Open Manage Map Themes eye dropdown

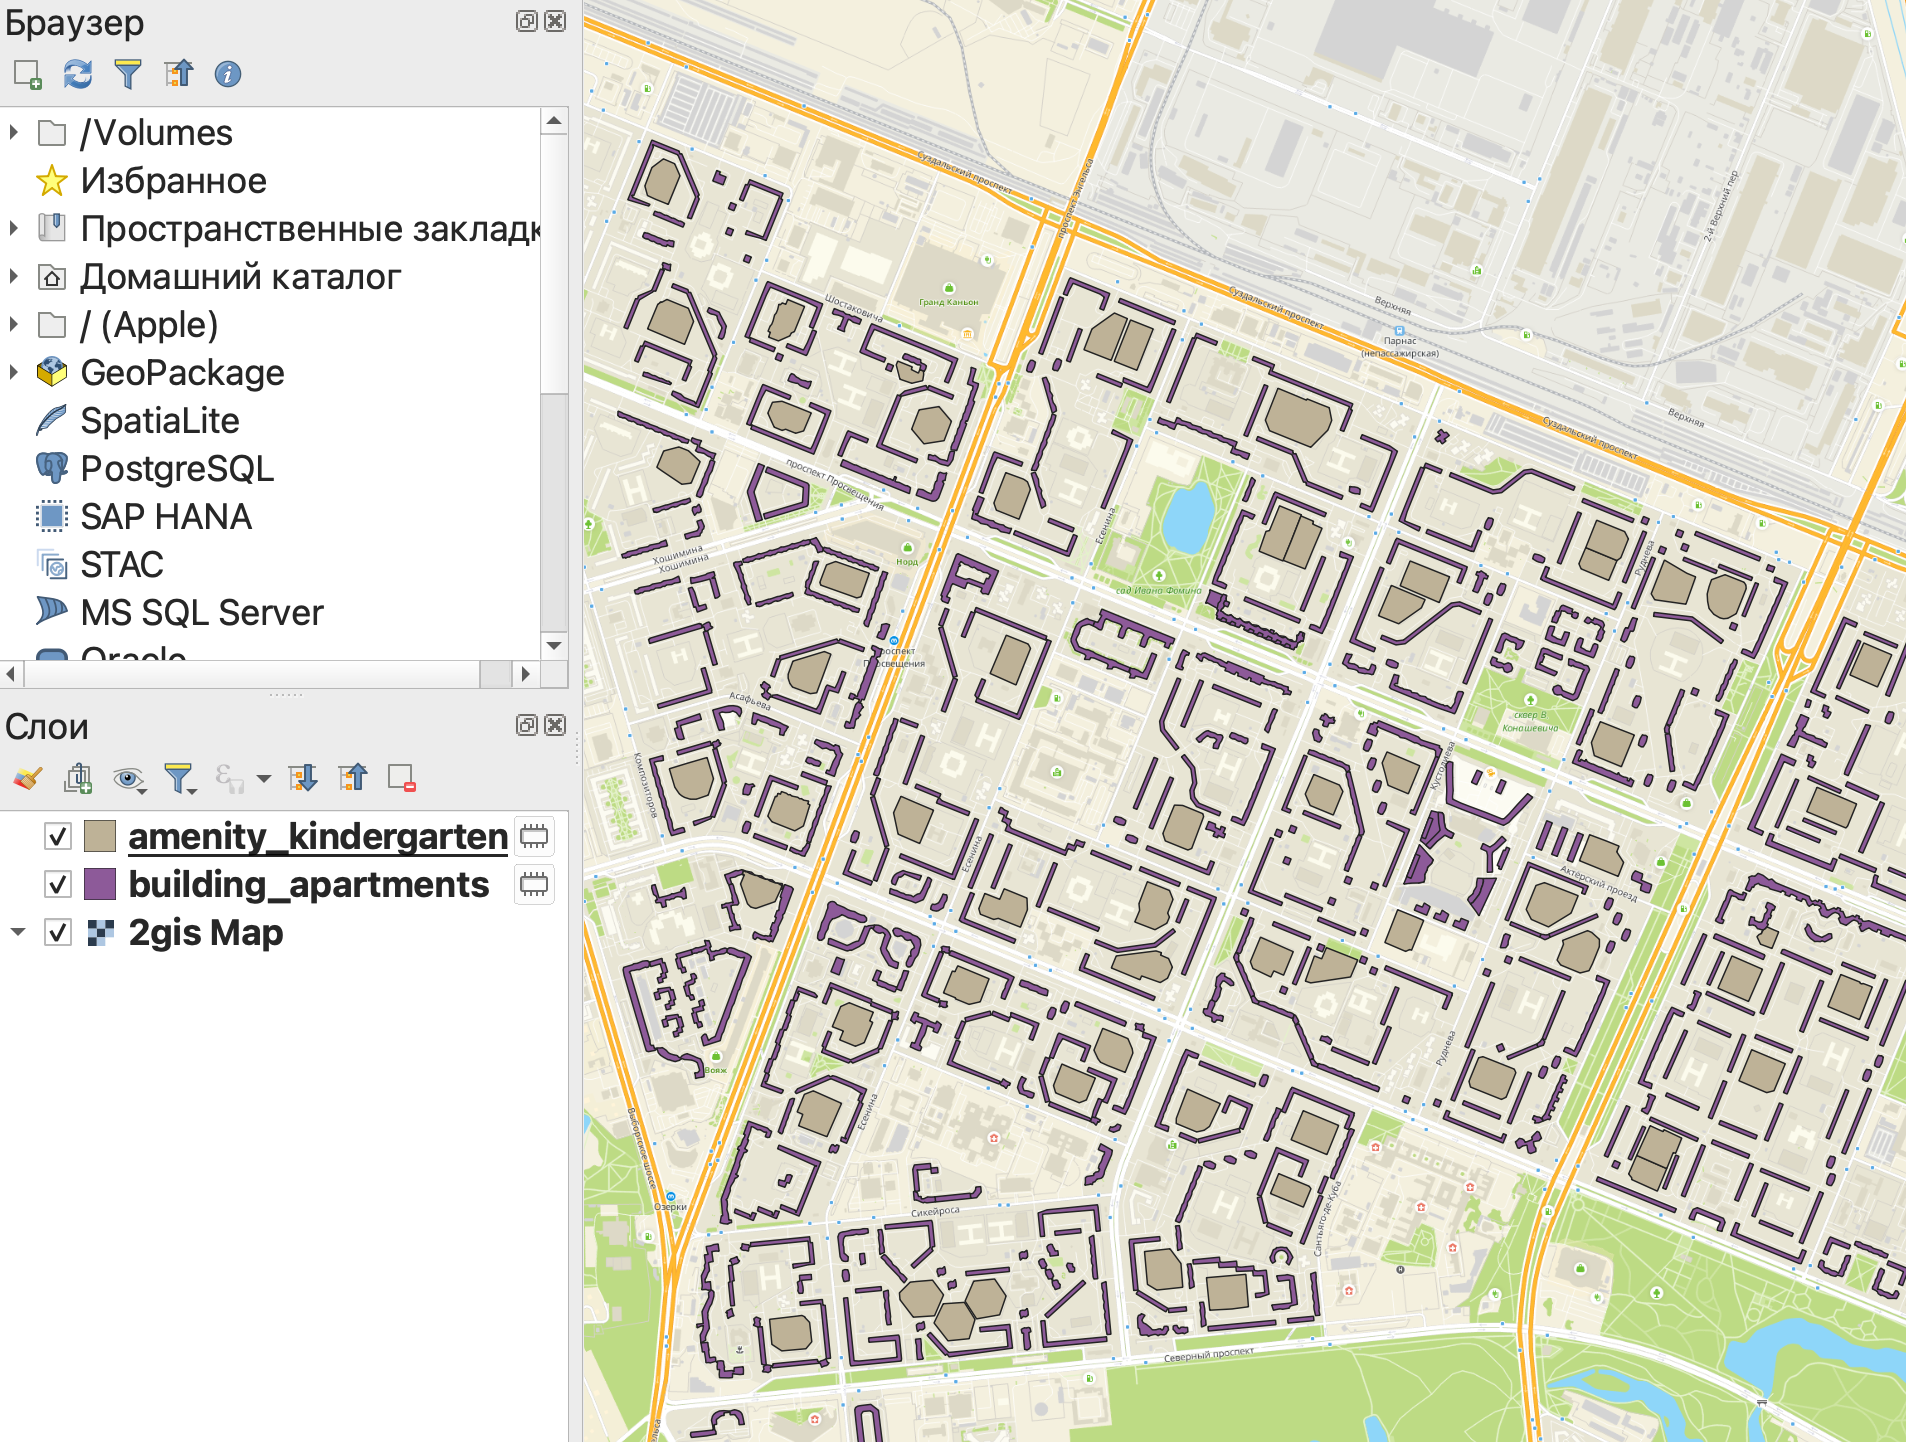click(x=130, y=778)
